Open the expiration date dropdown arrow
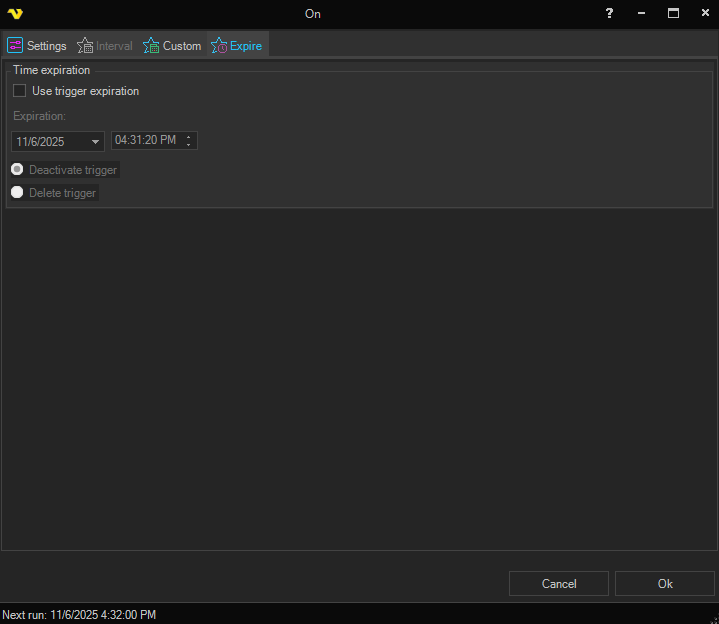The image size is (719, 624). point(95,142)
